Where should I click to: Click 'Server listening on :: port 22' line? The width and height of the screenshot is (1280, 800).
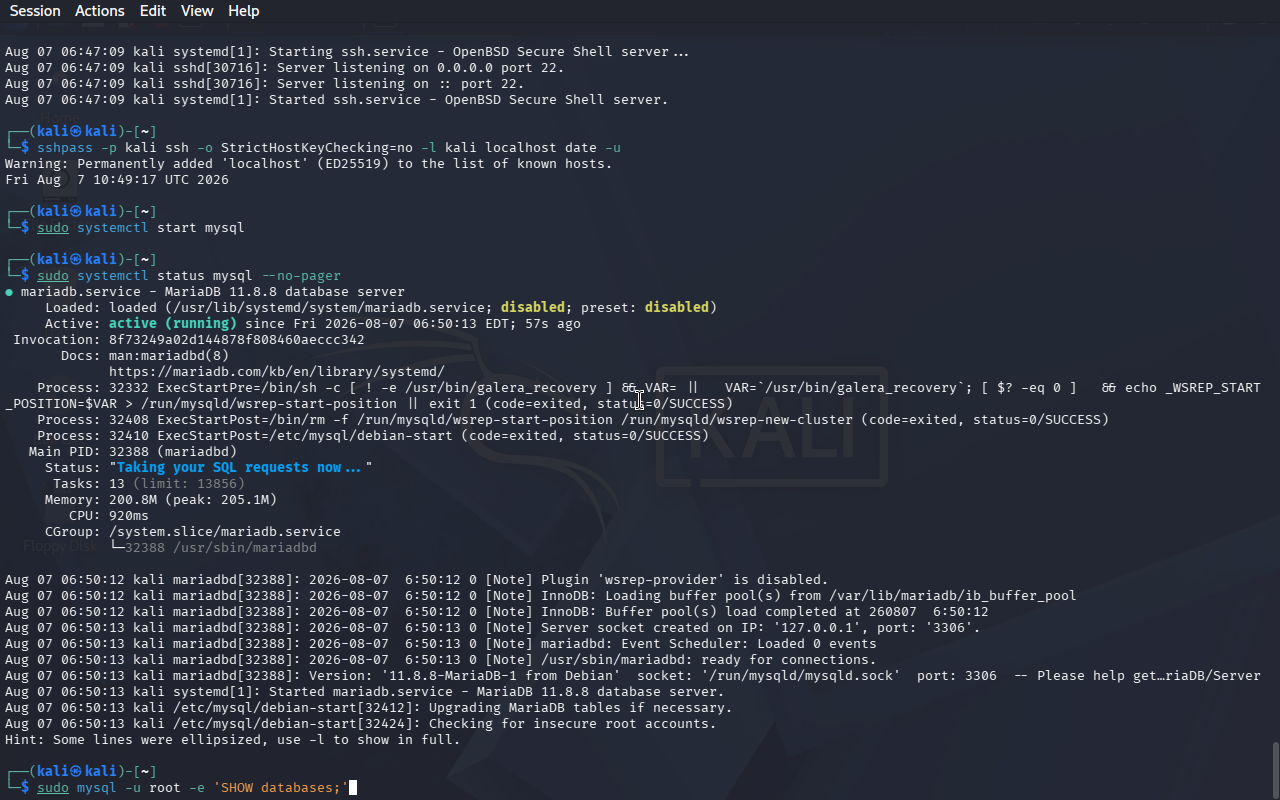tap(265, 84)
